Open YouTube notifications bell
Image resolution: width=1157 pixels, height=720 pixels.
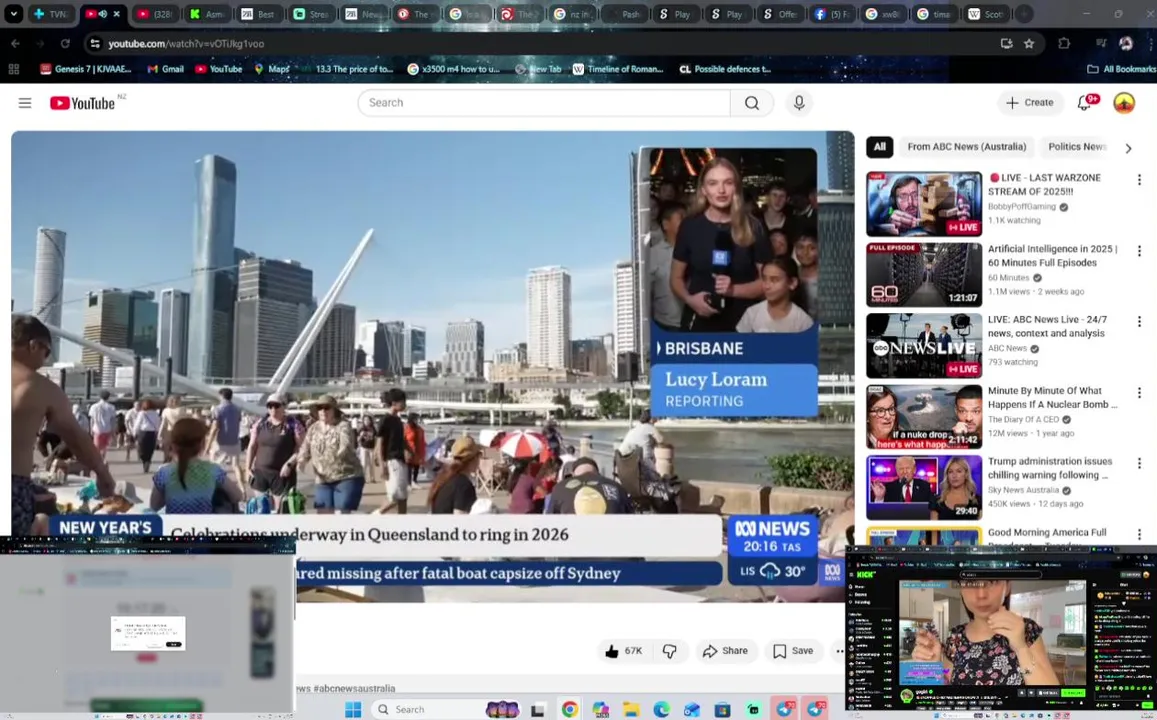point(1085,103)
